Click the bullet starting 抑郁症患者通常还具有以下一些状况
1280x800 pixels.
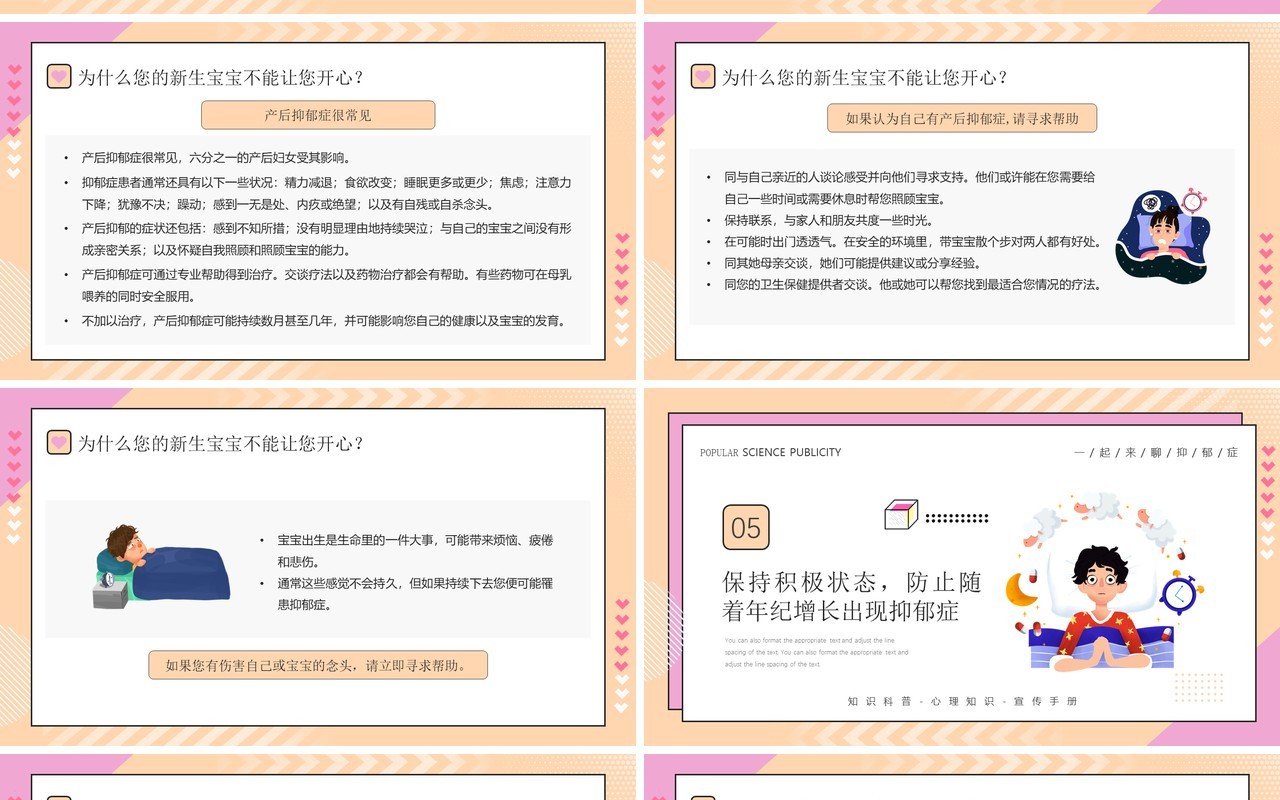pyautogui.click(x=327, y=193)
